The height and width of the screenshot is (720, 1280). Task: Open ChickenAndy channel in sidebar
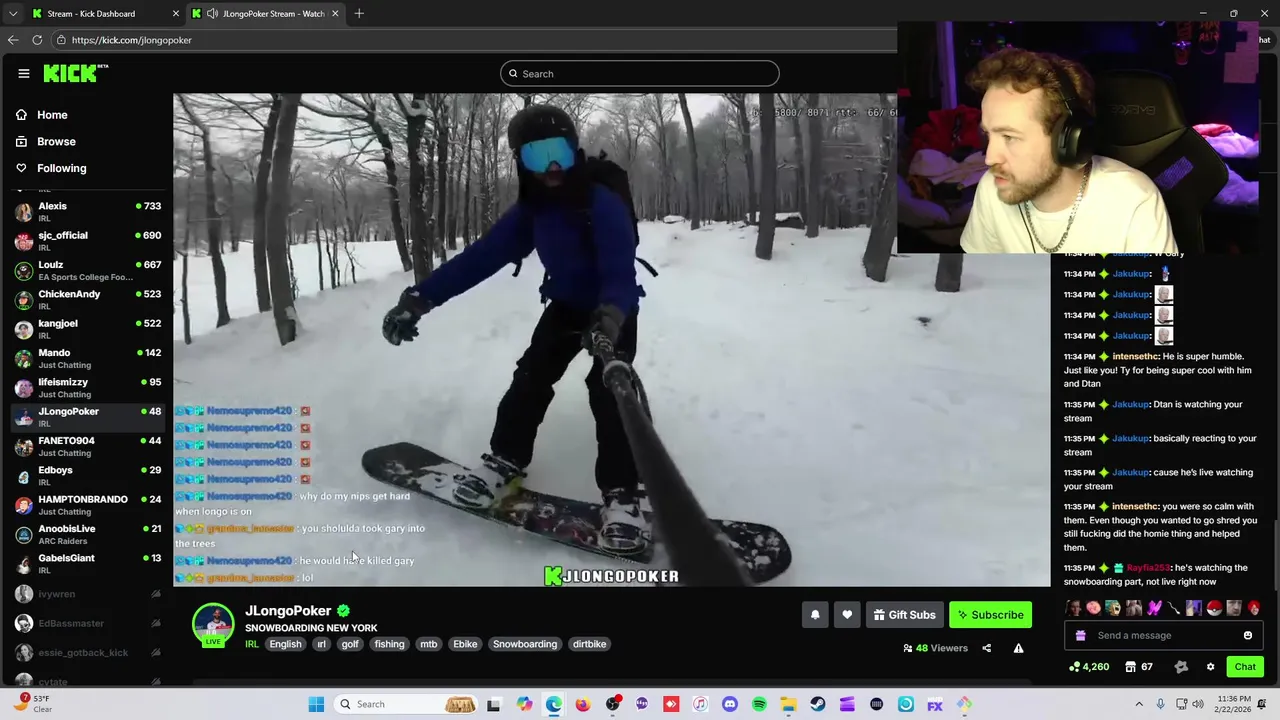pyautogui.click(x=88, y=299)
